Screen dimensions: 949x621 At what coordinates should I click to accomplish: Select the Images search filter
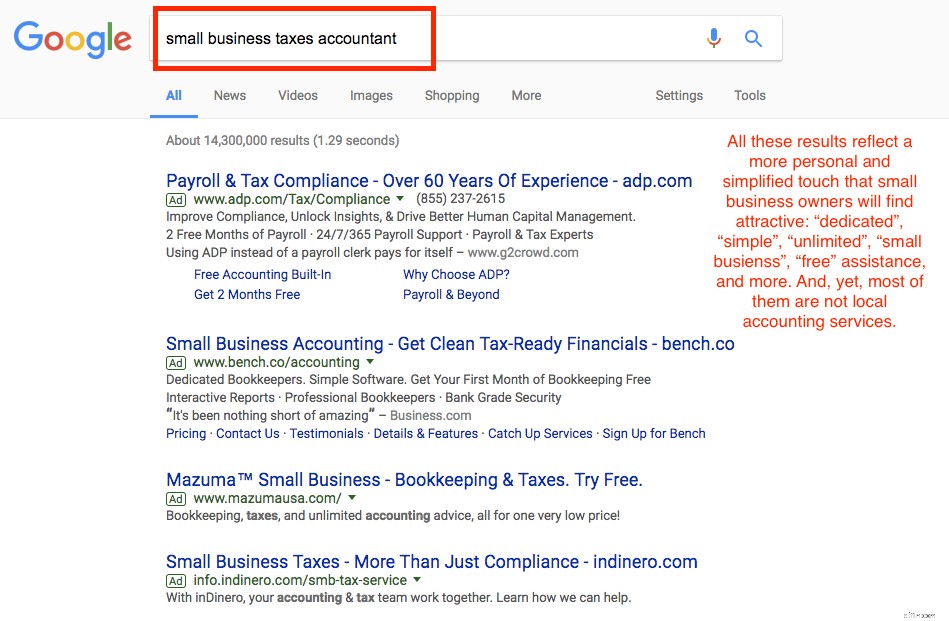tap(370, 95)
